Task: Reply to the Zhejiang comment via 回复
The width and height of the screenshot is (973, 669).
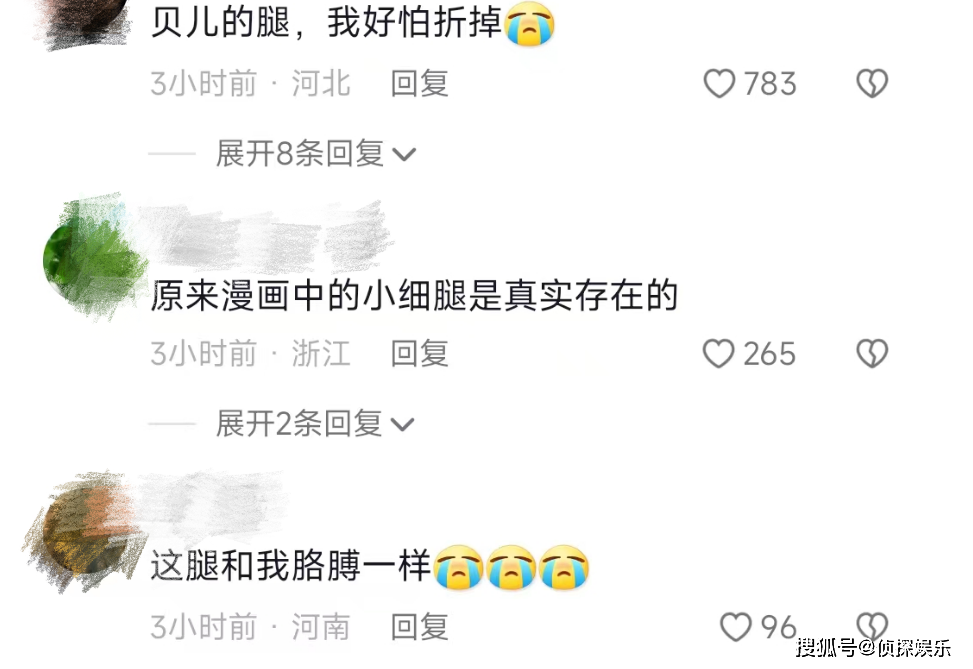Action: click(x=419, y=354)
